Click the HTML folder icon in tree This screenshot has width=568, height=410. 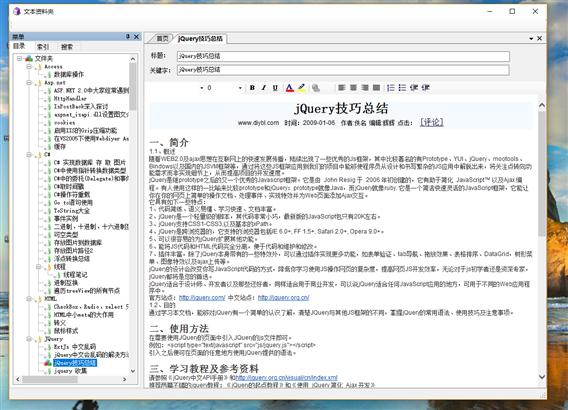[39, 299]
